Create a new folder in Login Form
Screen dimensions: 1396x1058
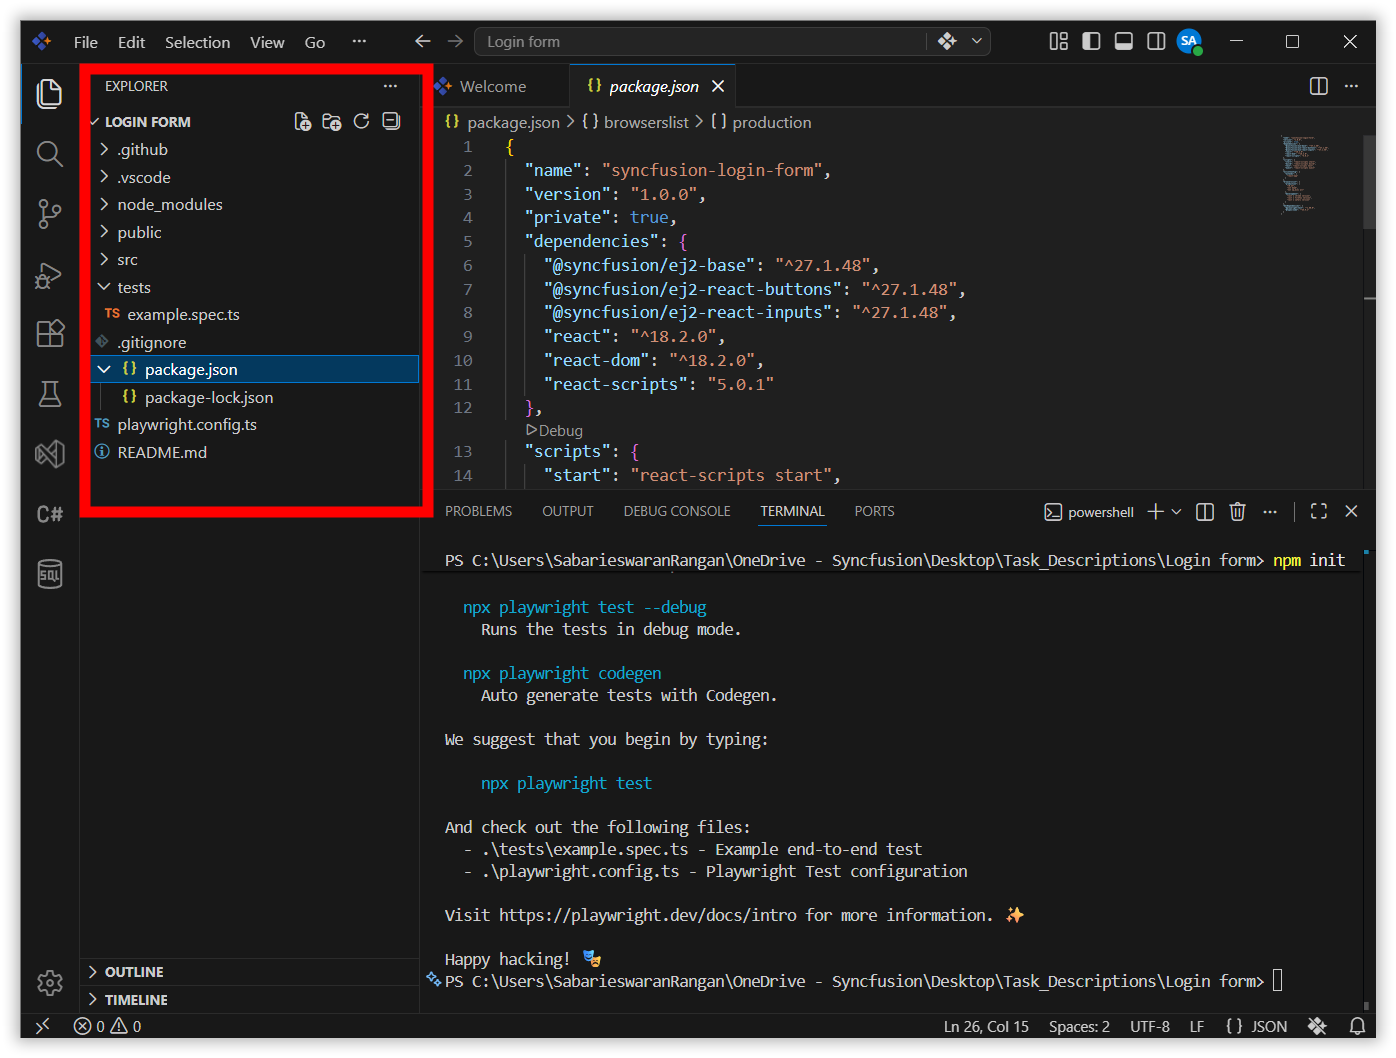pyautogui.click(x=332, y=122)
